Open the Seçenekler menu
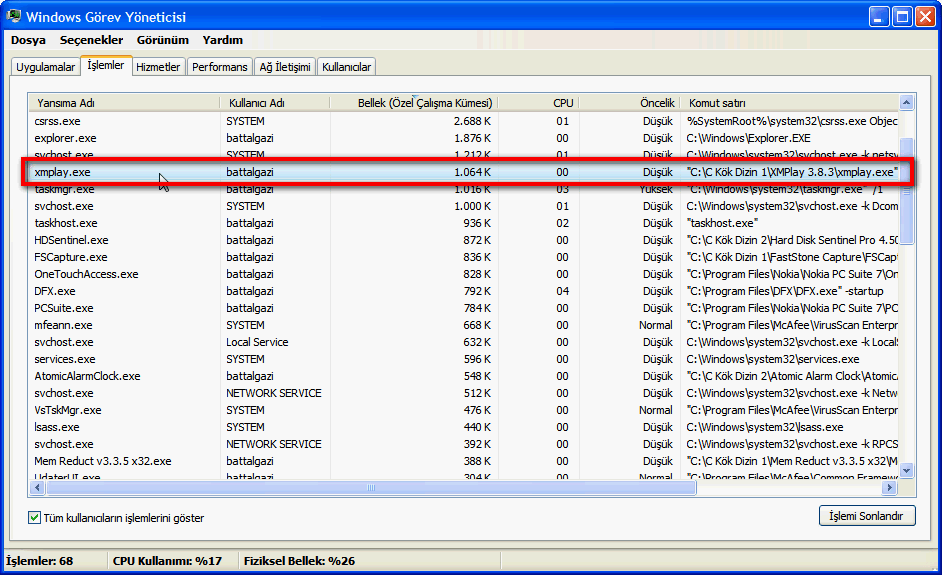942x575 pixels. [x=91, y=40]
